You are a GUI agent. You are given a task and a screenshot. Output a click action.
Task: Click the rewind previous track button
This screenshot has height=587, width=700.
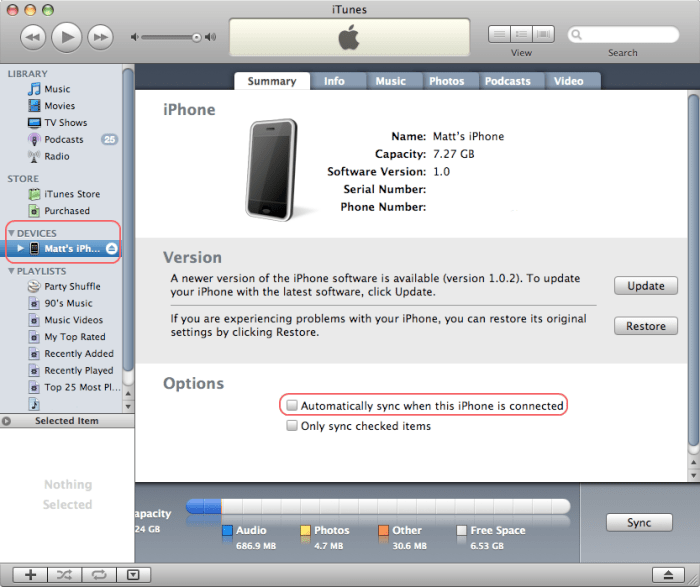(x=33, y=37)
